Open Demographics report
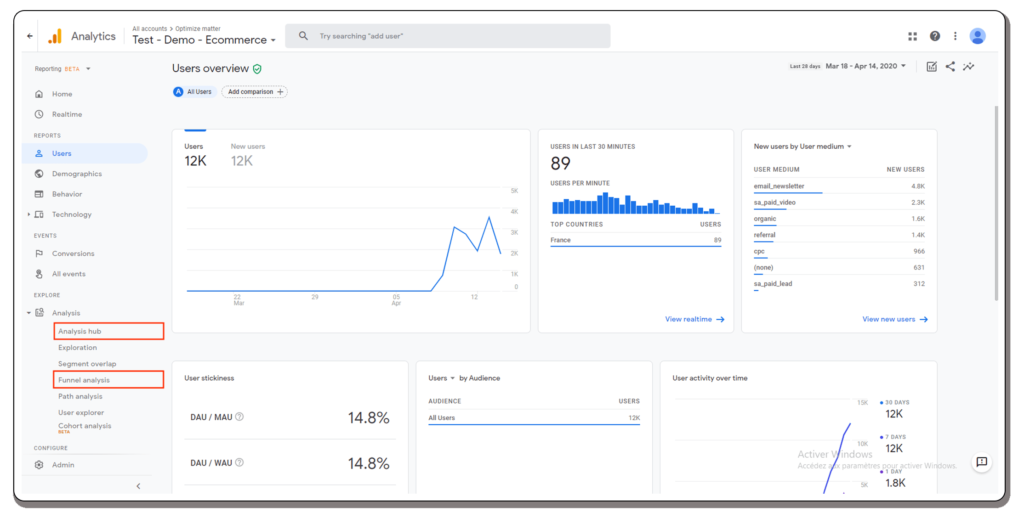 coord(77,174)
